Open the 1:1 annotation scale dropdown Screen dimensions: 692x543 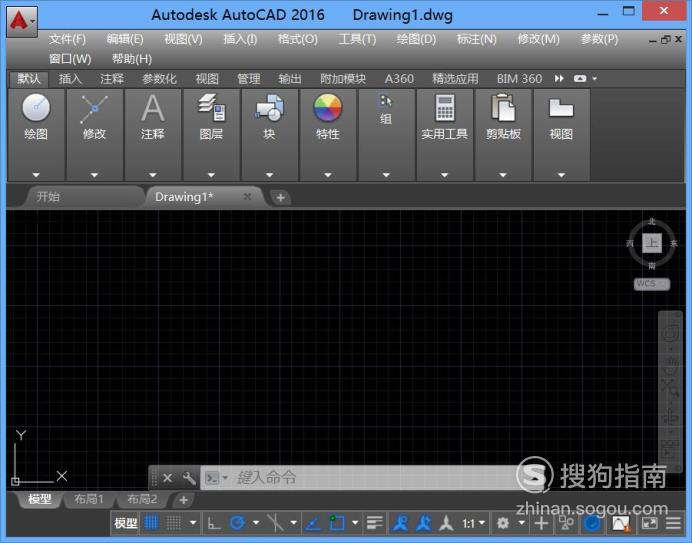pos(474,524)
